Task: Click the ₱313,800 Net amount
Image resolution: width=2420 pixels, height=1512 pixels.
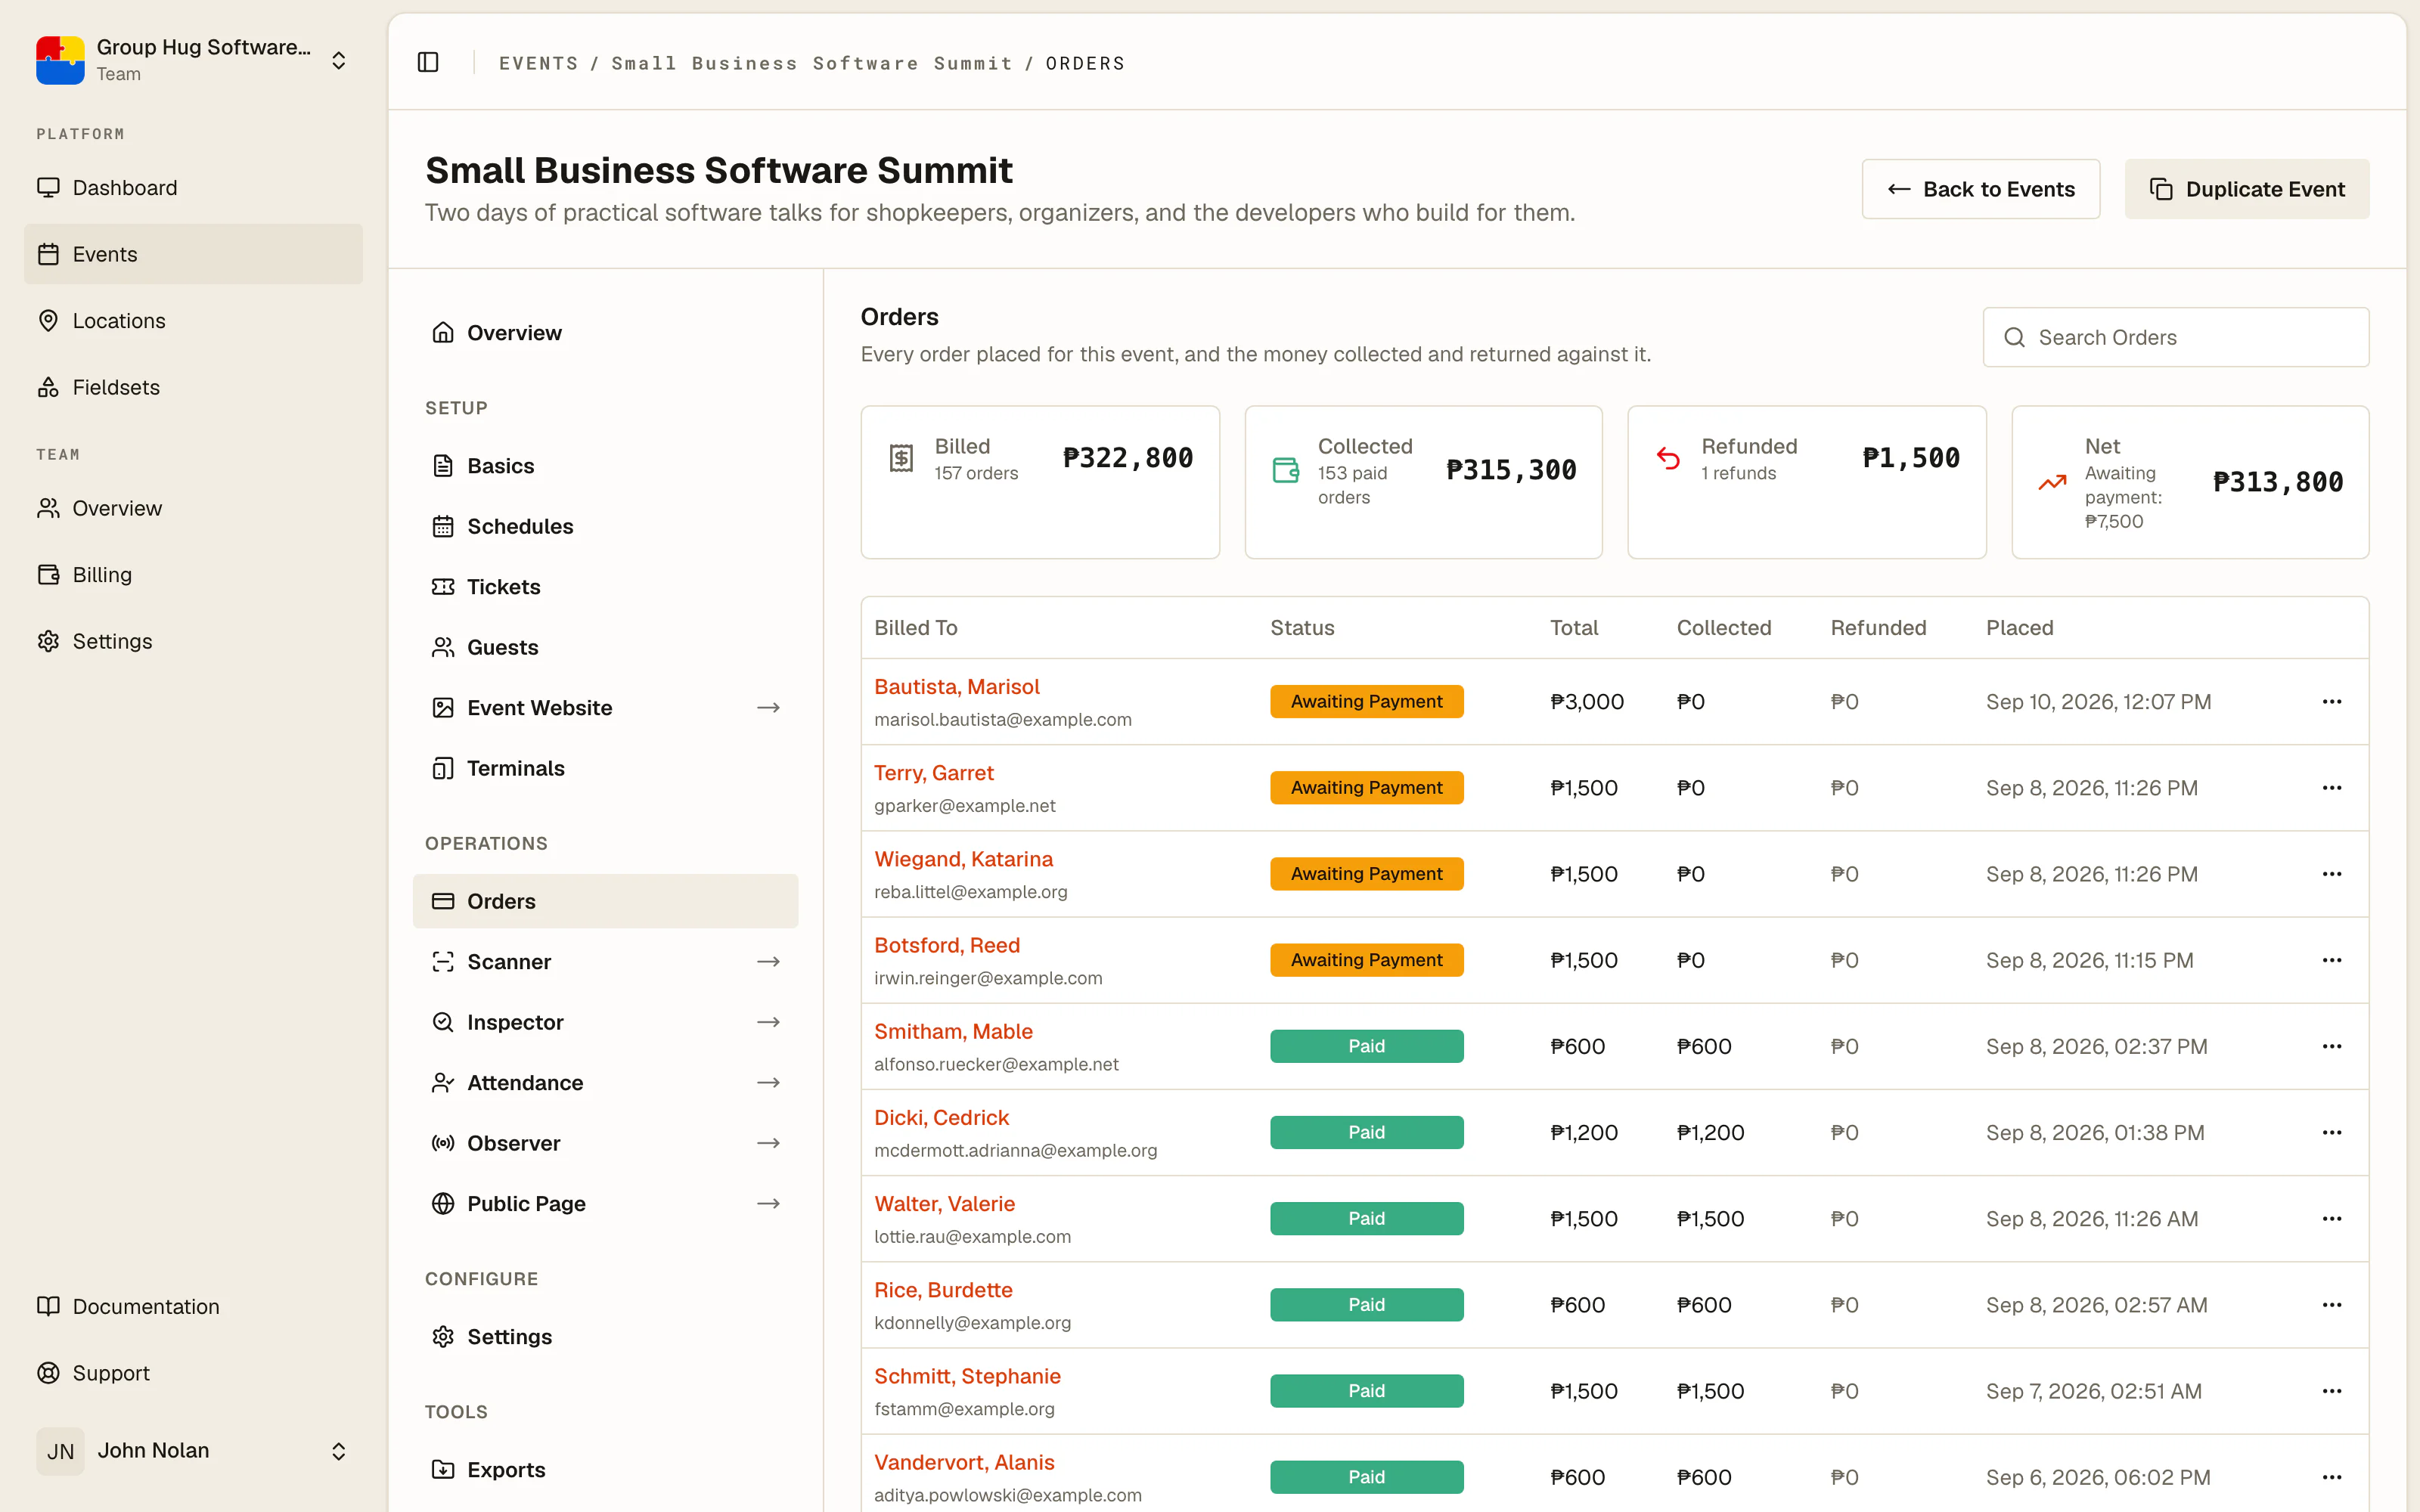Action: coord(2278,482)
